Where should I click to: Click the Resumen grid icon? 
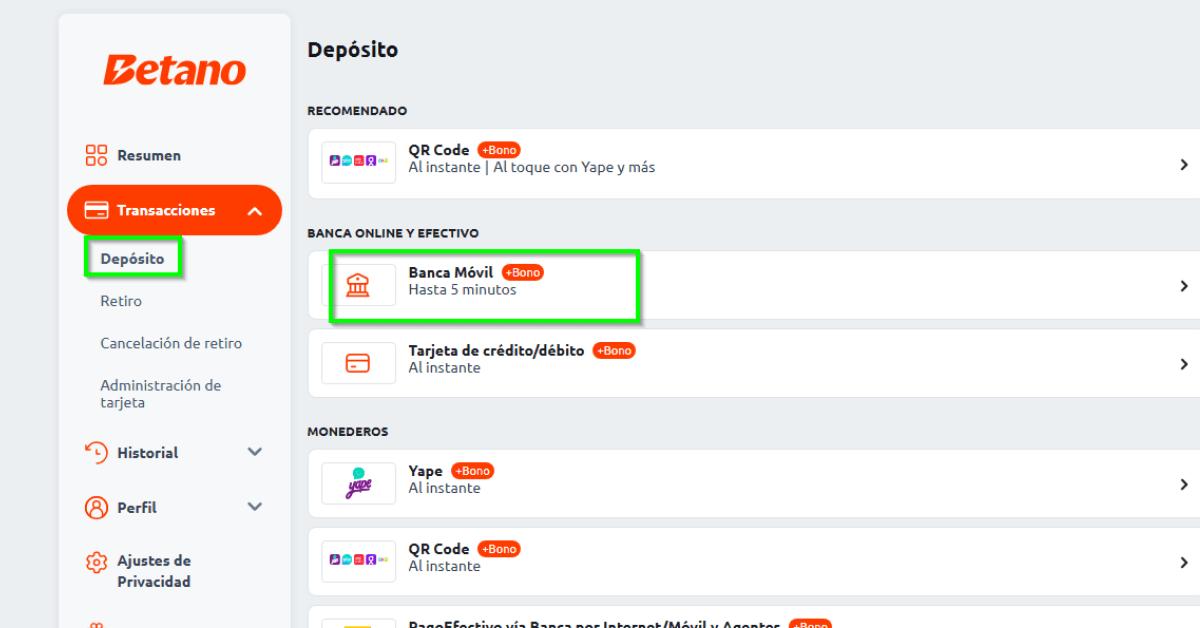pyautogui.click(x=96, y=155)
